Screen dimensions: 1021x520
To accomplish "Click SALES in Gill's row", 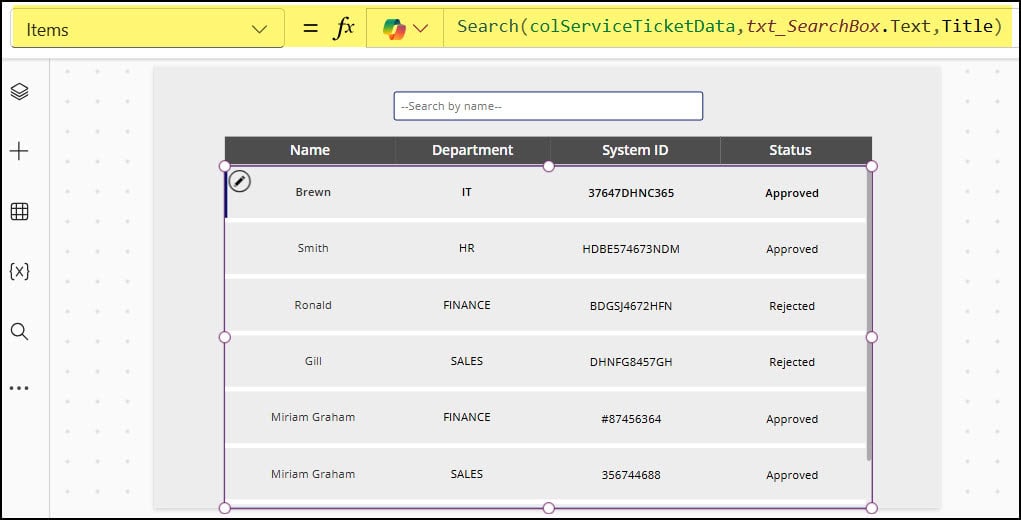I will click(x=467, y=361).
